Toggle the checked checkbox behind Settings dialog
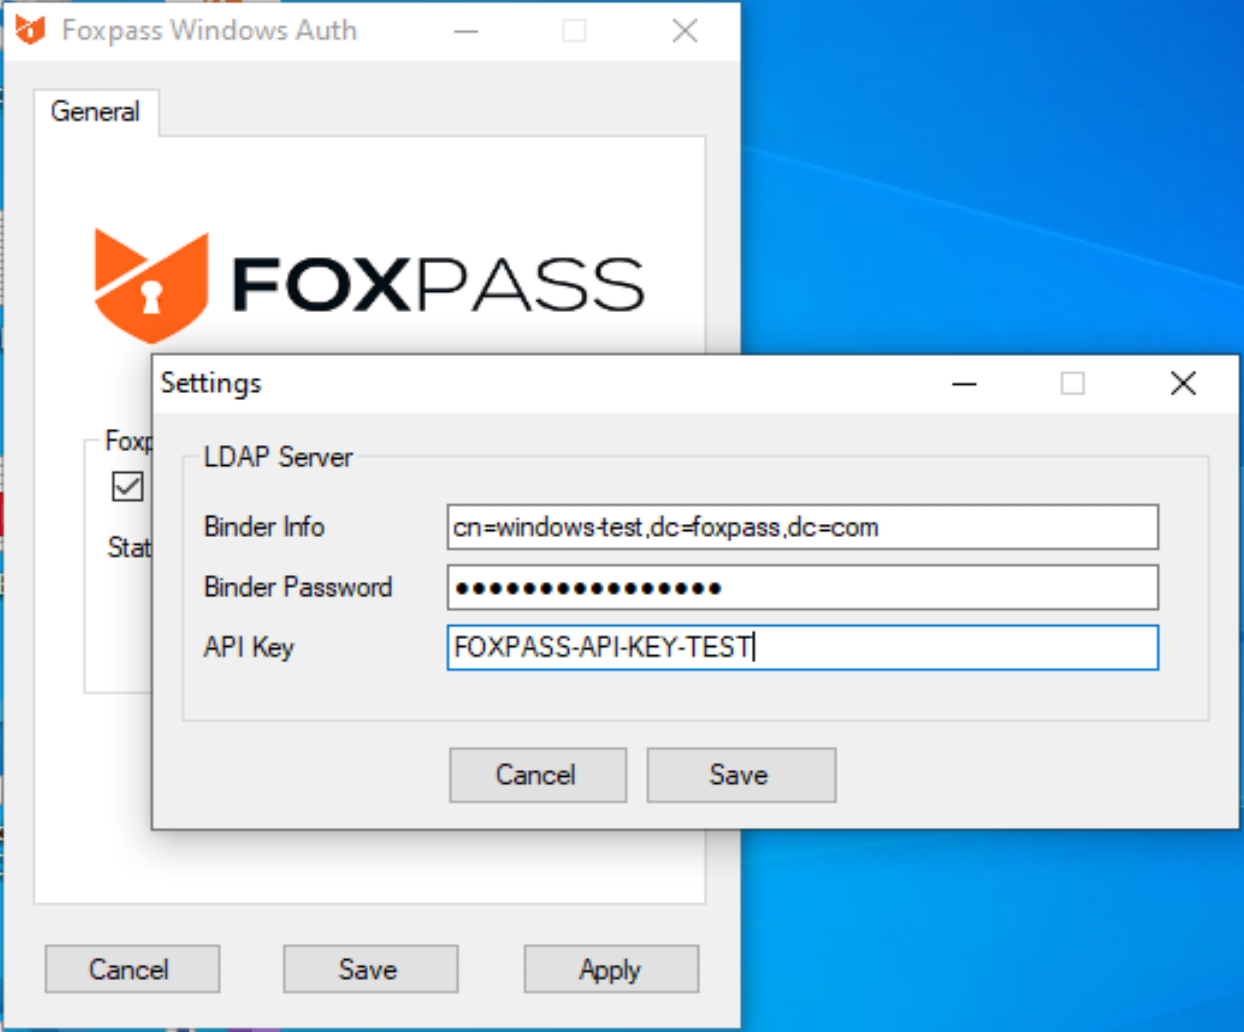 [127, 487]
